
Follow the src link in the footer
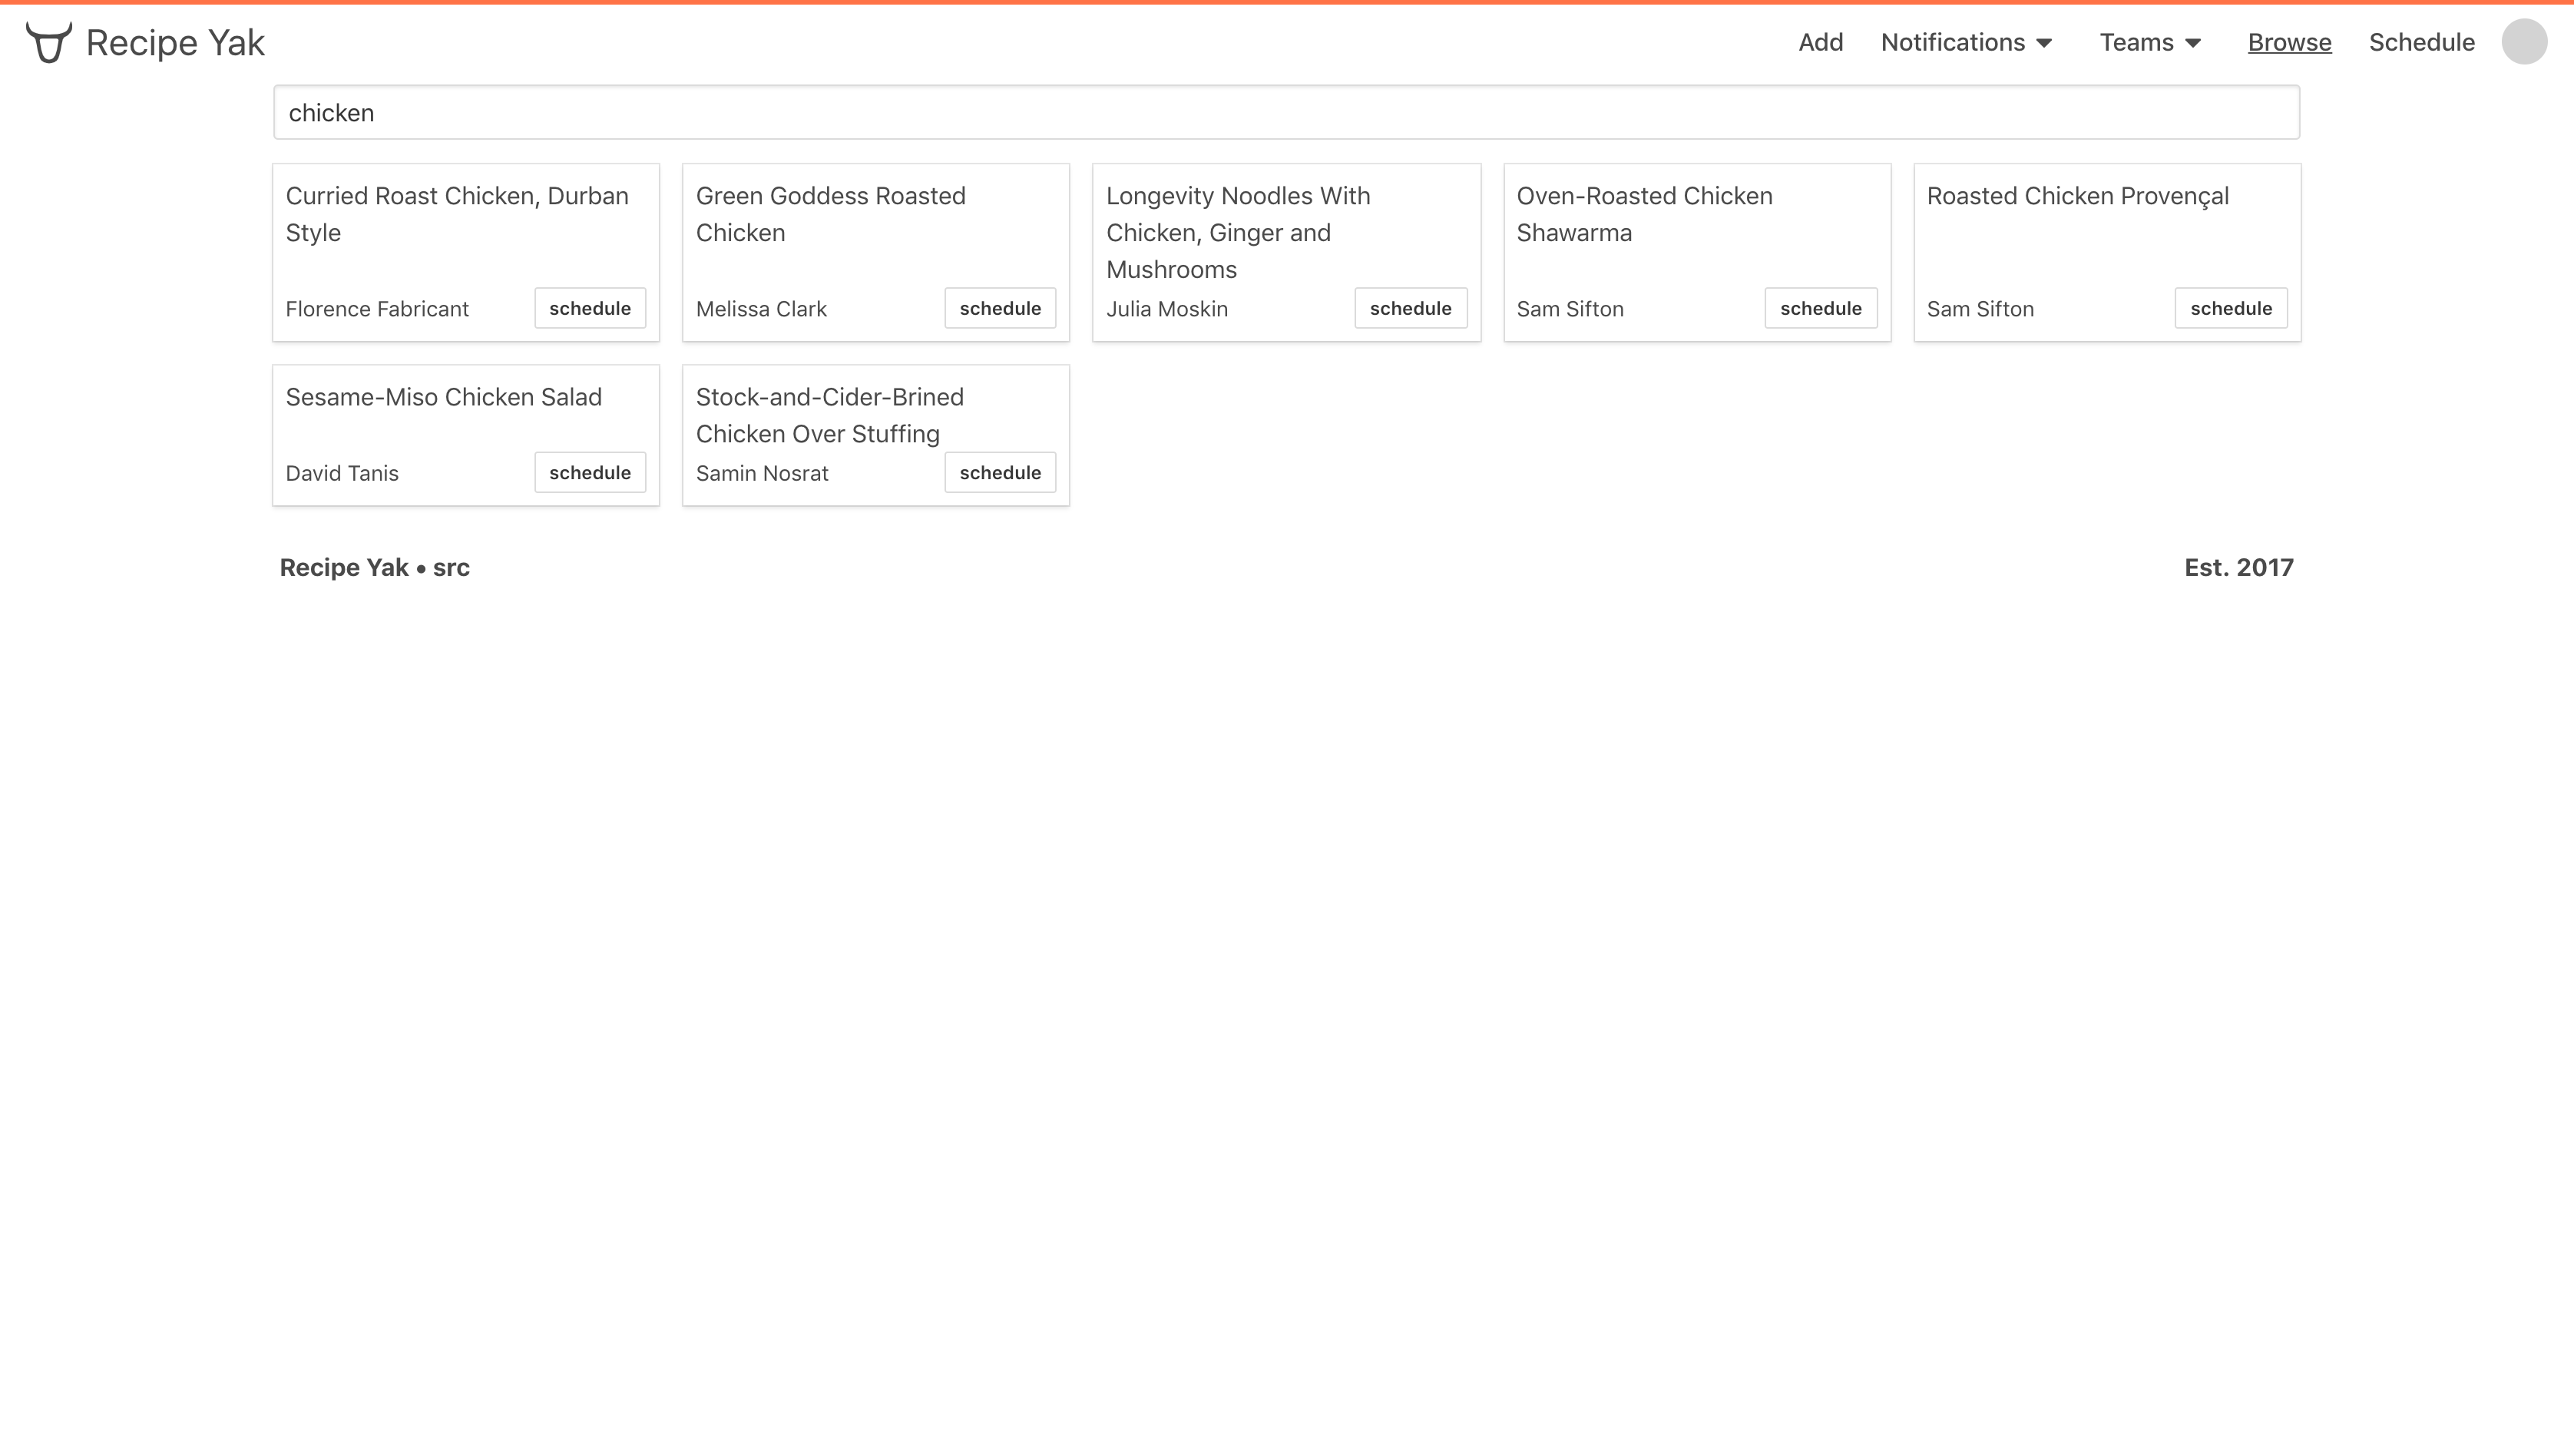(451, 568)
